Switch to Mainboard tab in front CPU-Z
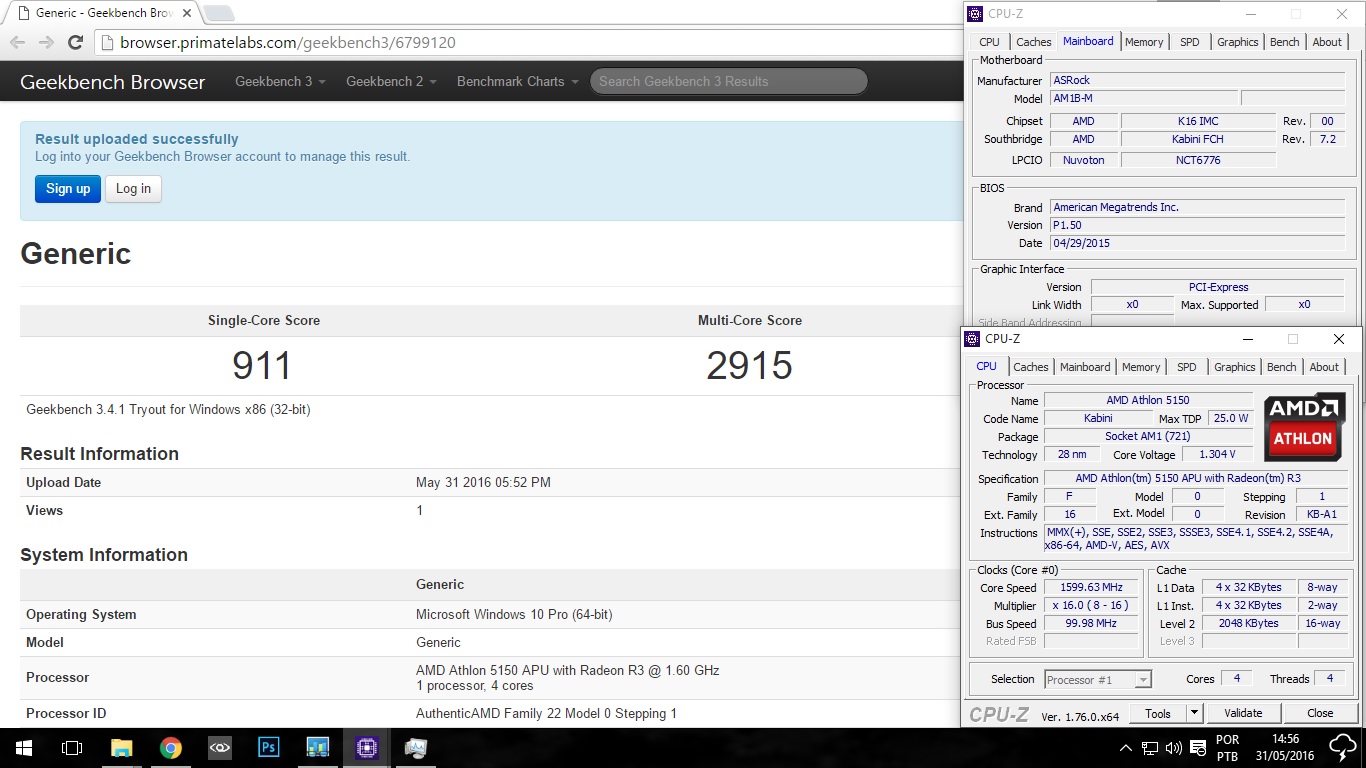Viewport: 1366px width, 768px height. pyautogui.click(x=1085, y=367)
